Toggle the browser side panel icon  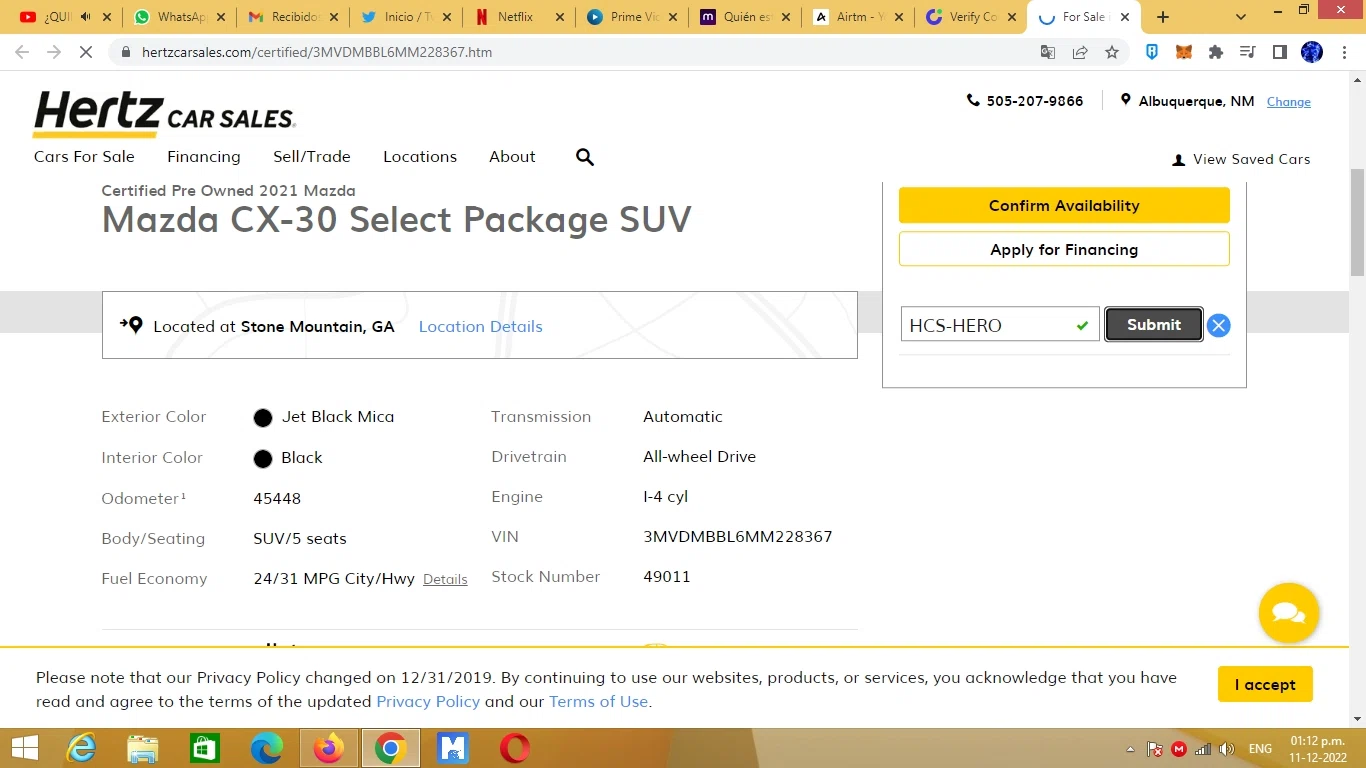[1279, 52]
